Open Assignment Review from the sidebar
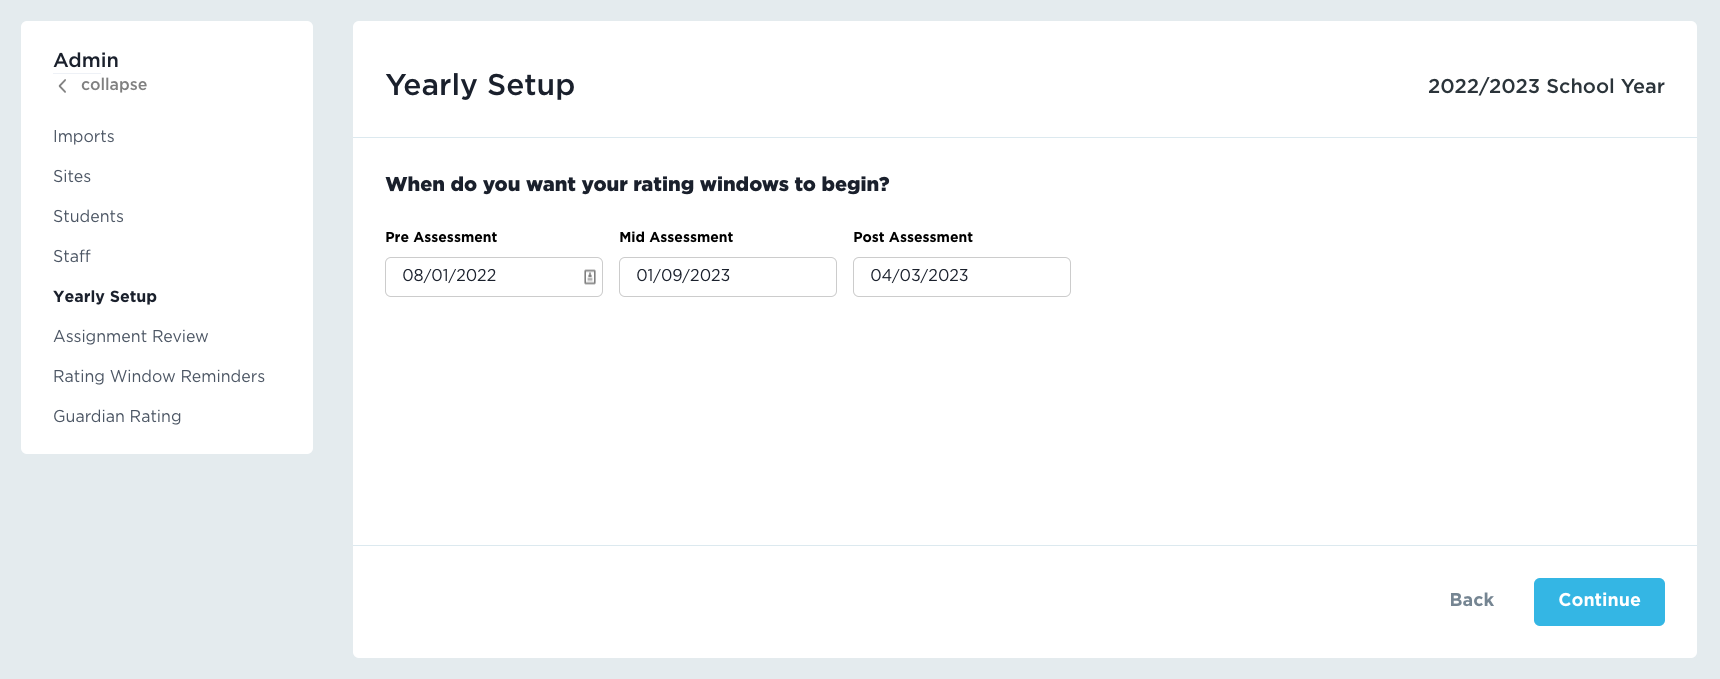The image size is (1720, 679). 131,336
